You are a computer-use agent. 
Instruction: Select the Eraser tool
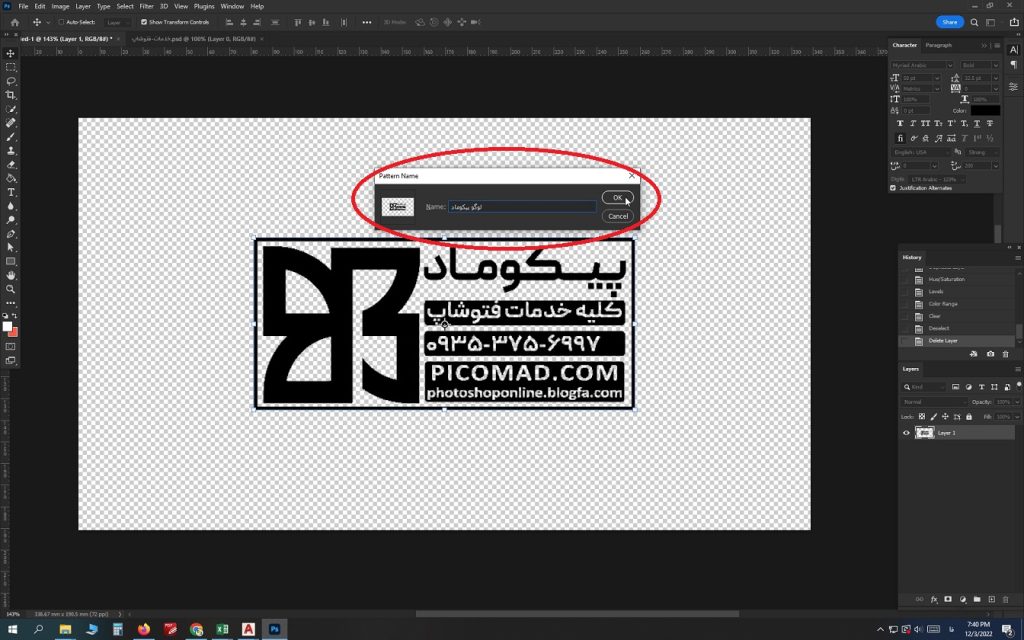tap(10, 165)
